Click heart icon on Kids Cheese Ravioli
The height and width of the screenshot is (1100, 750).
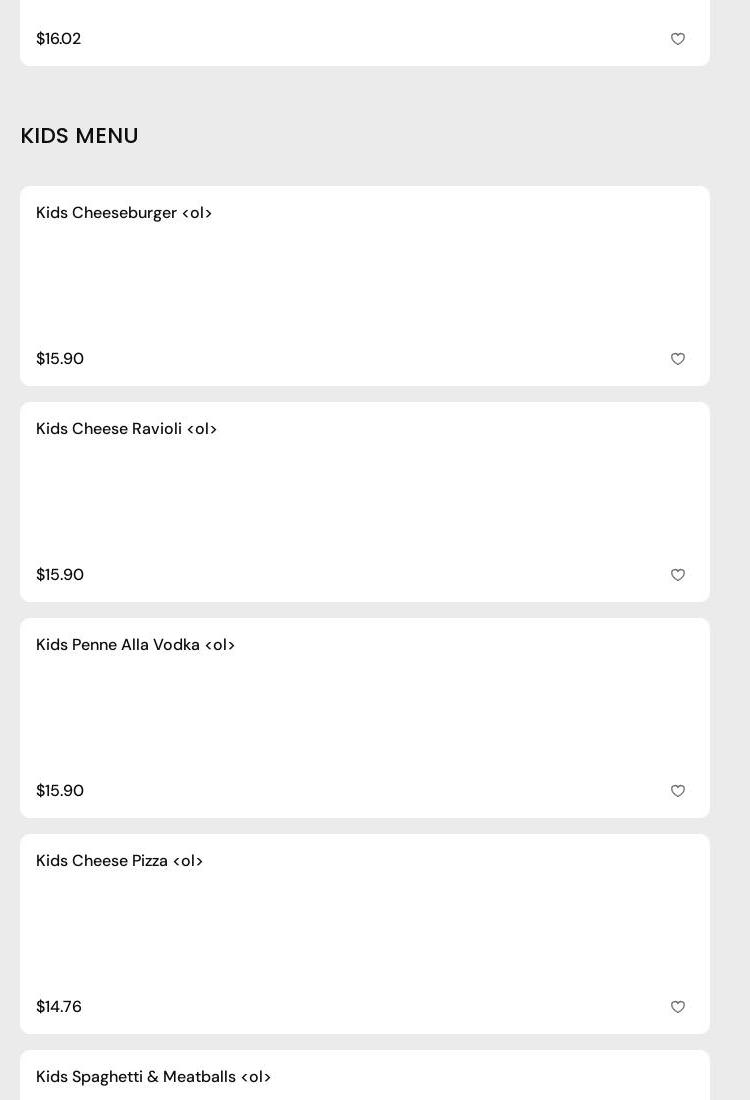[678, 575]
